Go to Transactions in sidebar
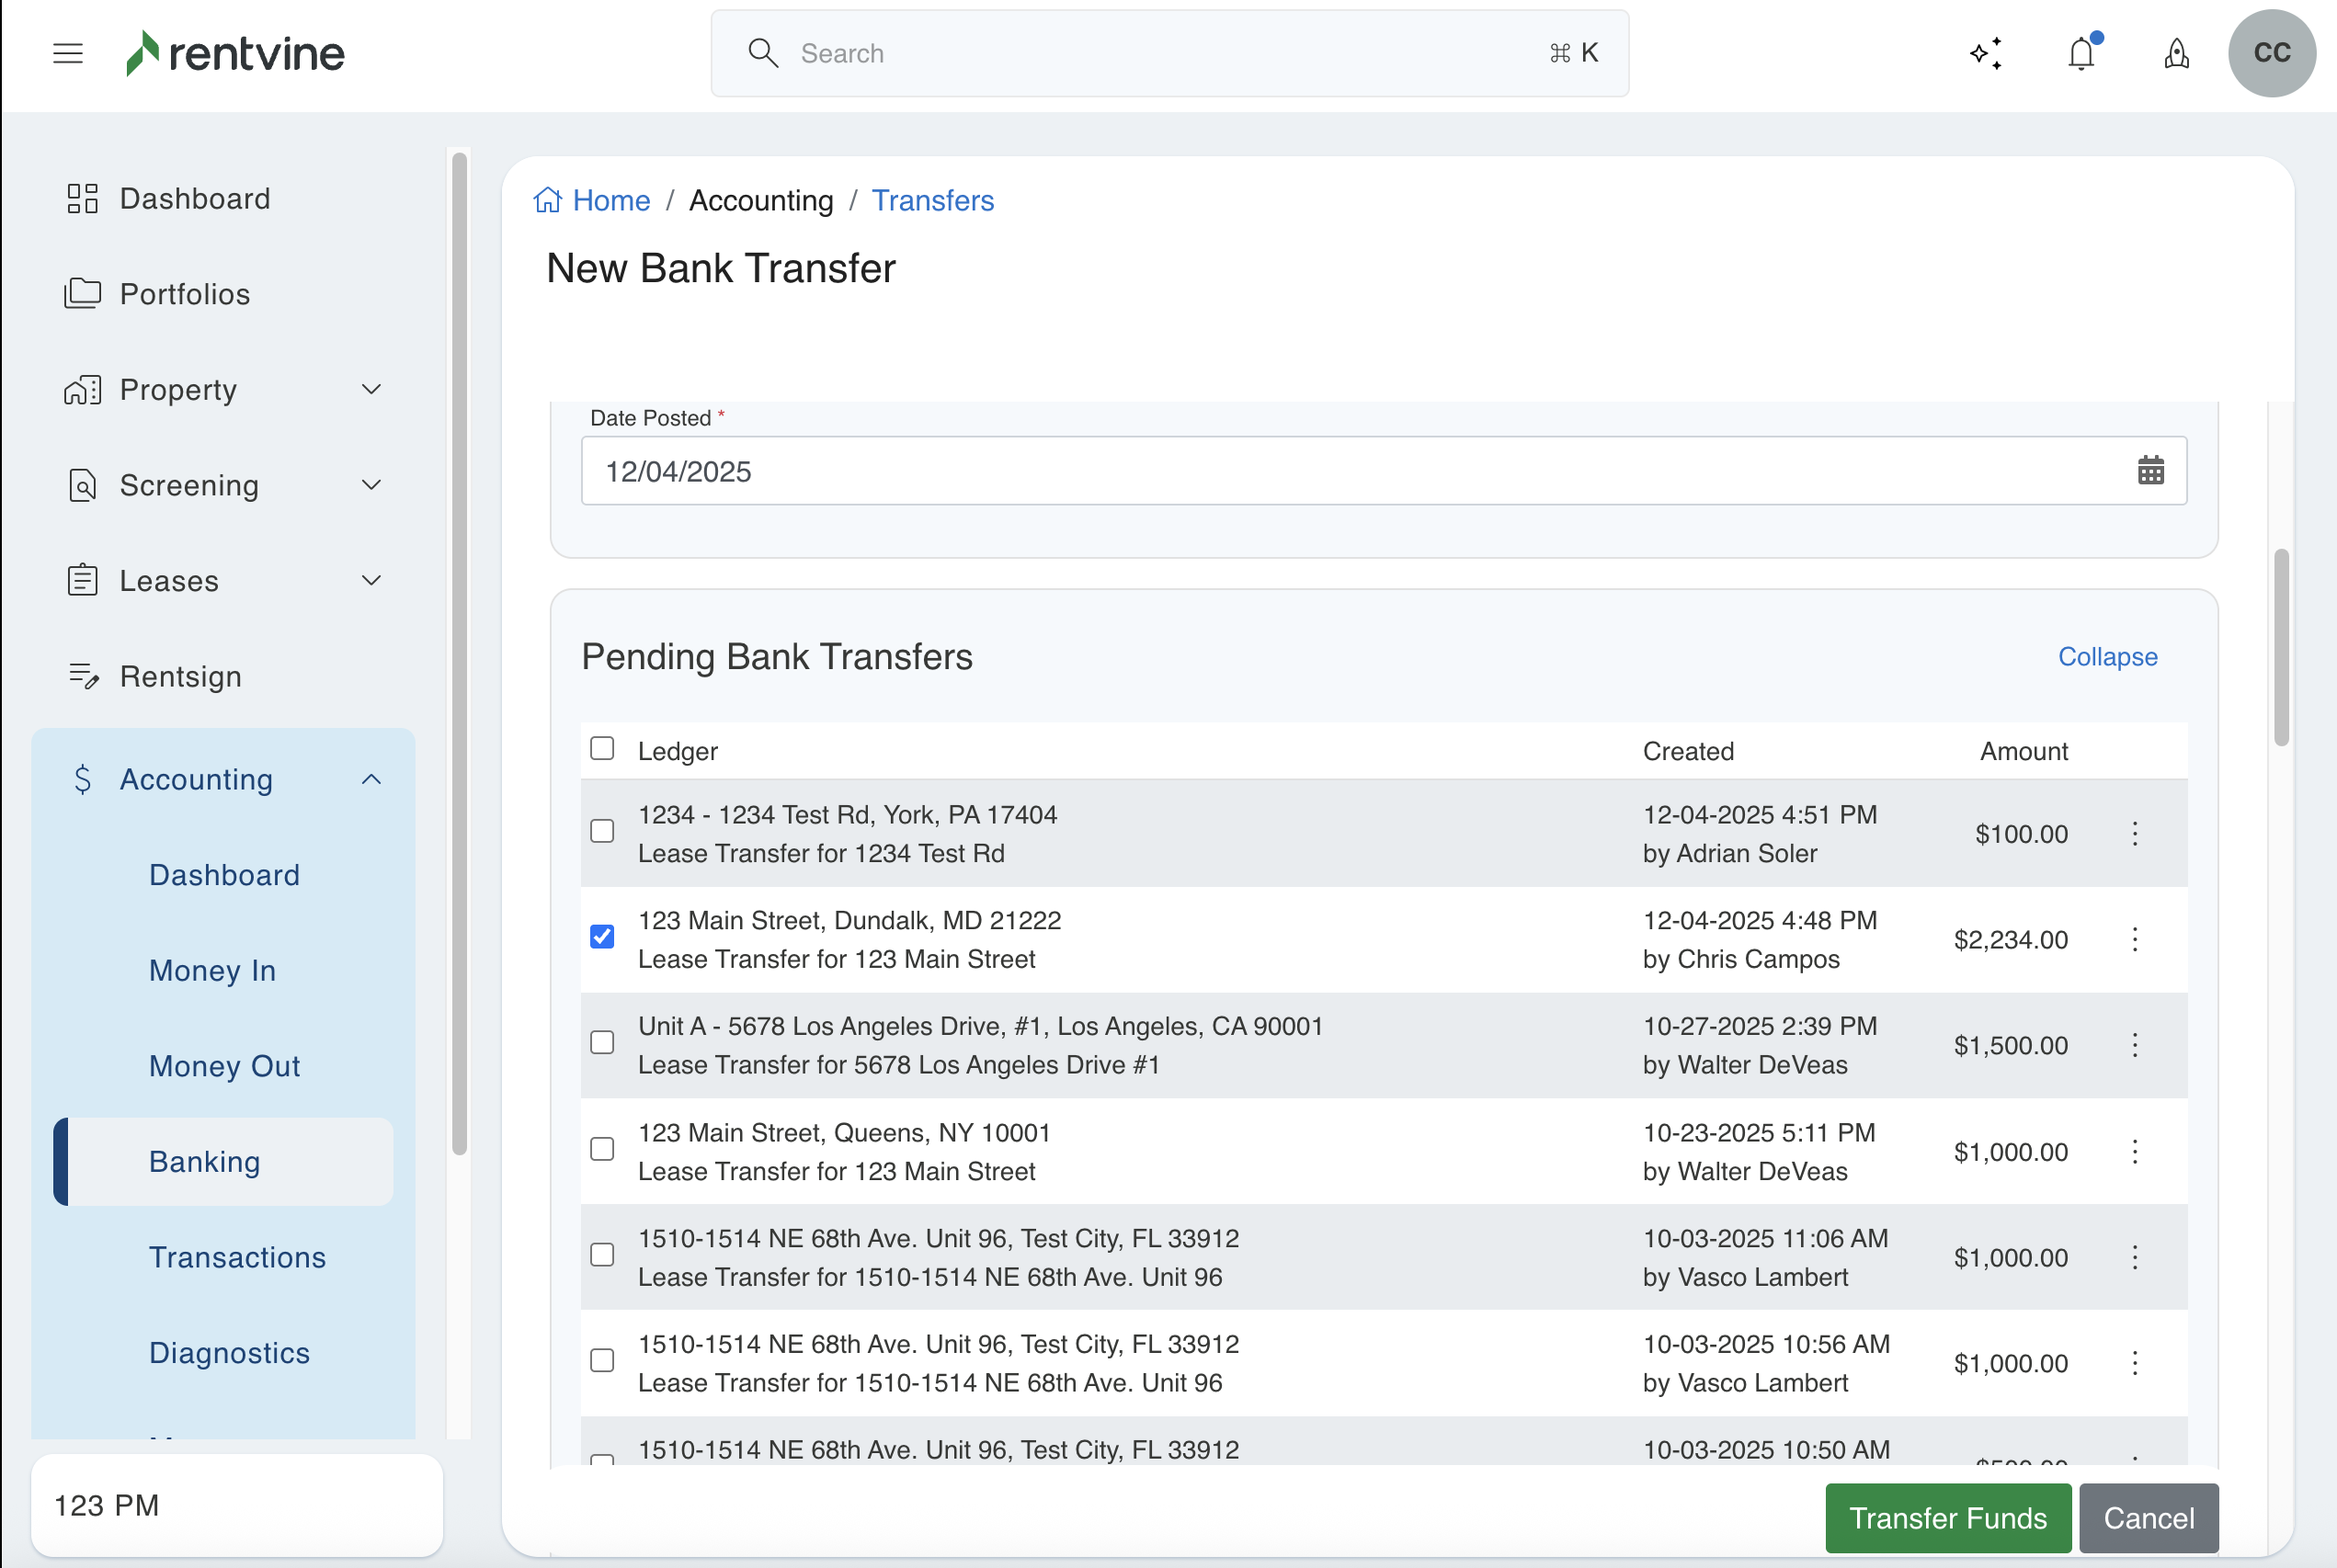Image resolution: width=2337 pixels, height=1568 pixels. click(x=237, y=1257)
